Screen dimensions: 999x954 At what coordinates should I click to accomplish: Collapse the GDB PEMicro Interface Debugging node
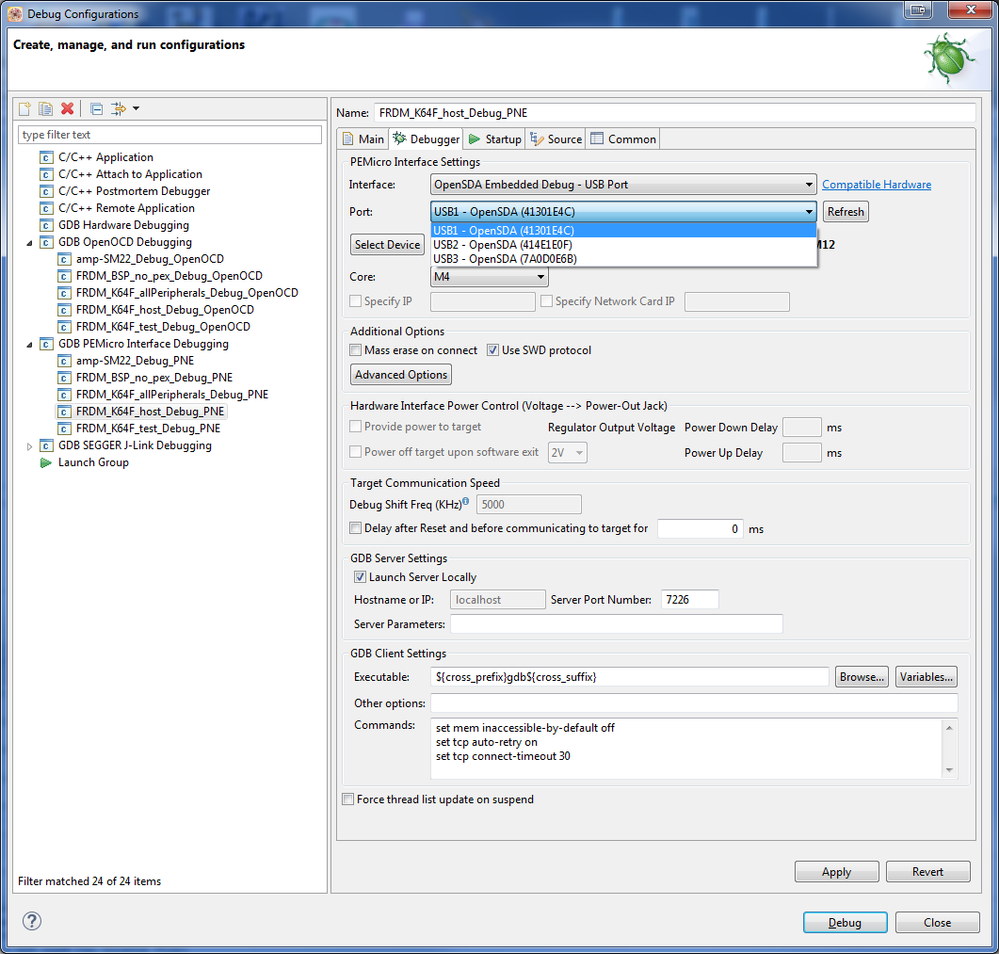point(29,345)
